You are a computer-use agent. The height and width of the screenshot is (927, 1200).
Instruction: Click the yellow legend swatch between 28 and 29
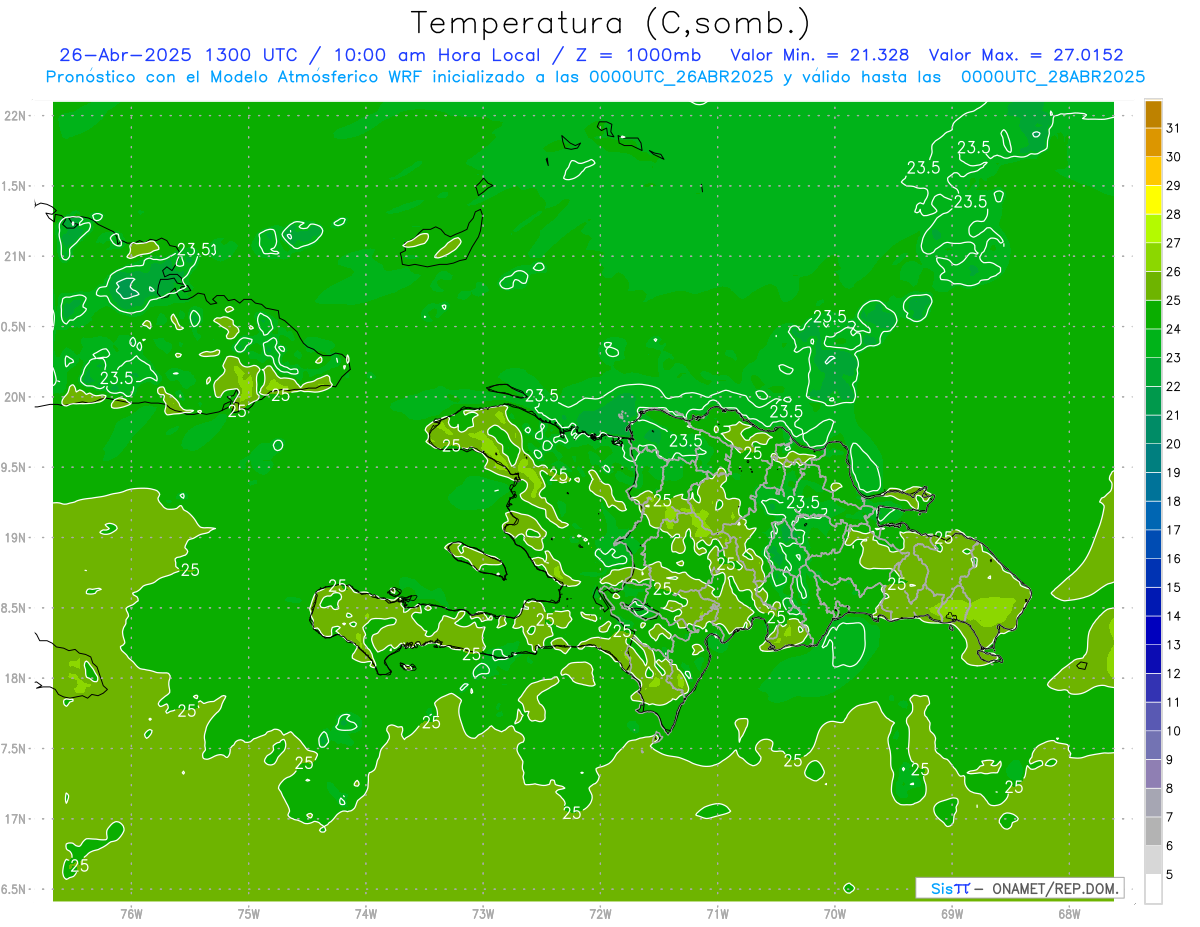1153,200
